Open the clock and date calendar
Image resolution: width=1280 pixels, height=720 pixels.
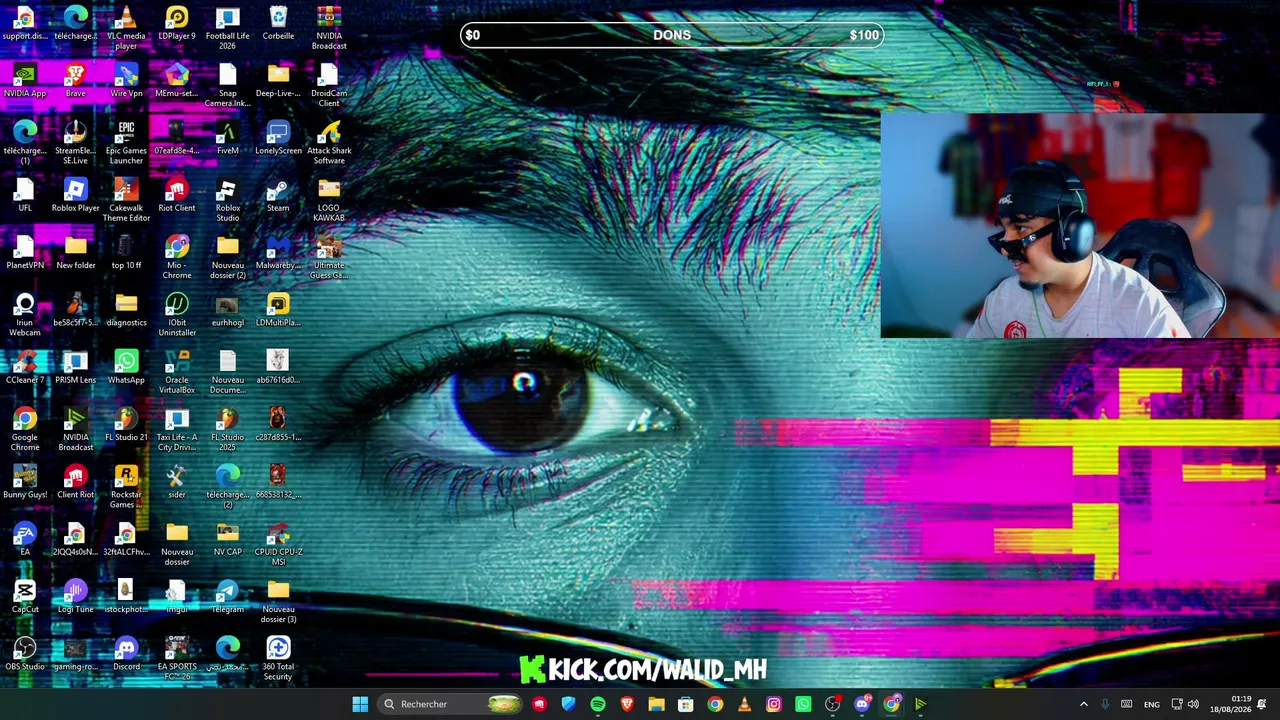[1230, 704]
